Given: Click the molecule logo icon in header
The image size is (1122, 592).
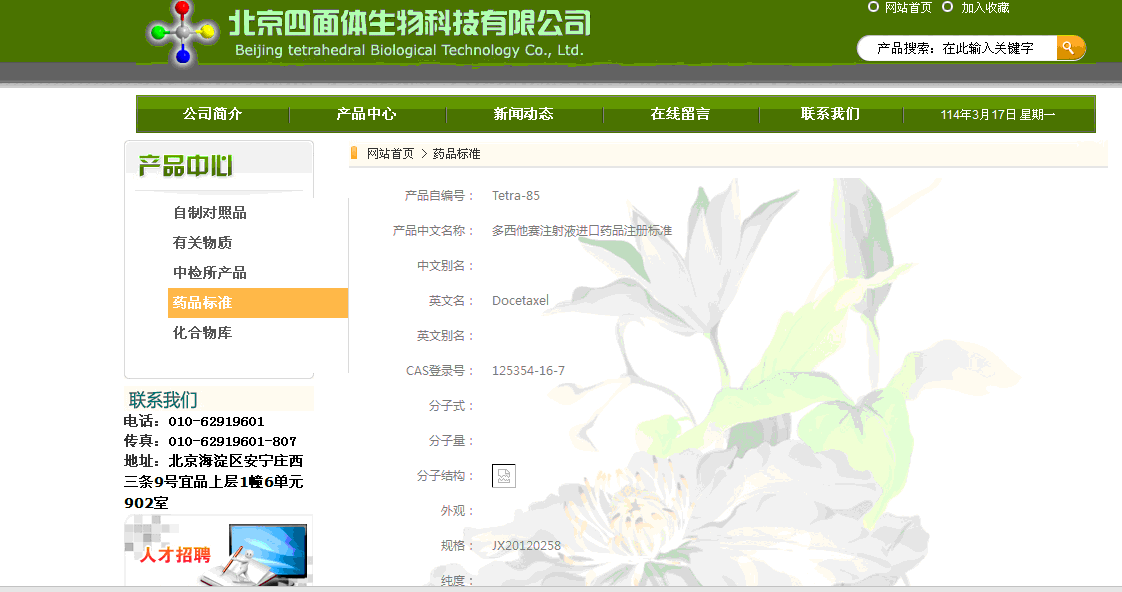Looking at the screenshot, I should pyautogui.click(x=182, y=32).
